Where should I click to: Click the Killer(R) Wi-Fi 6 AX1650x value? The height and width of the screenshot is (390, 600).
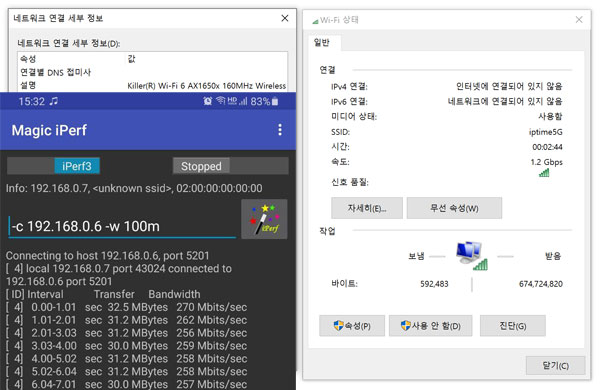click(207, 86)
